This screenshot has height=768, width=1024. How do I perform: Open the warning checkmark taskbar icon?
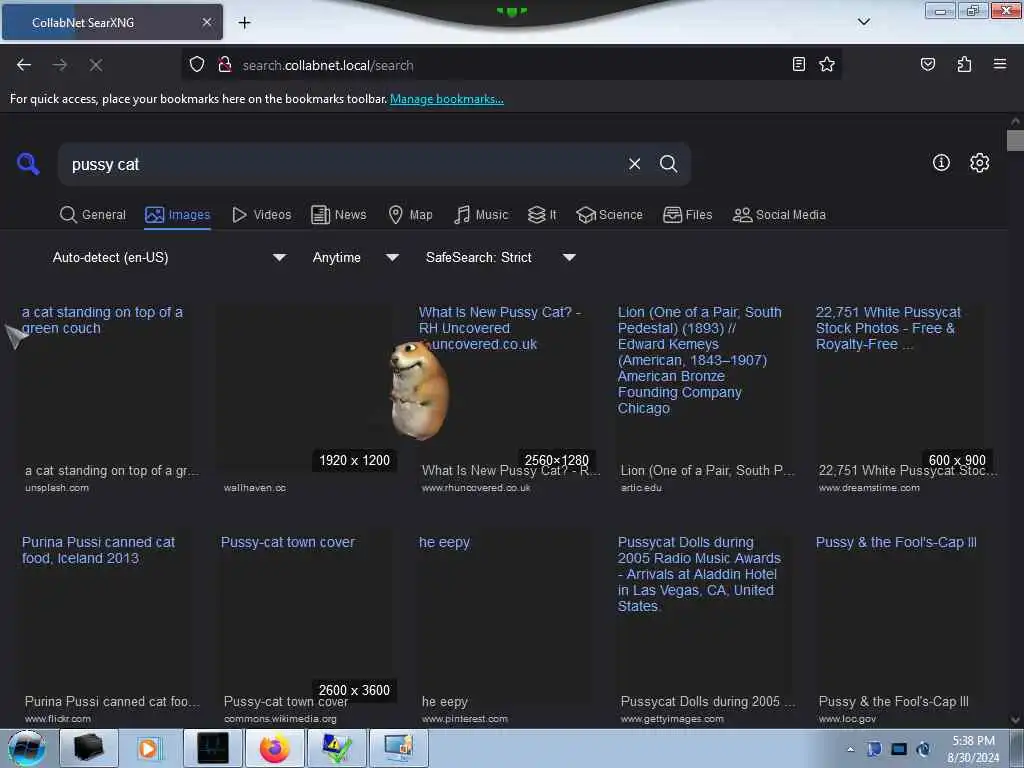(x=336, y=748)
